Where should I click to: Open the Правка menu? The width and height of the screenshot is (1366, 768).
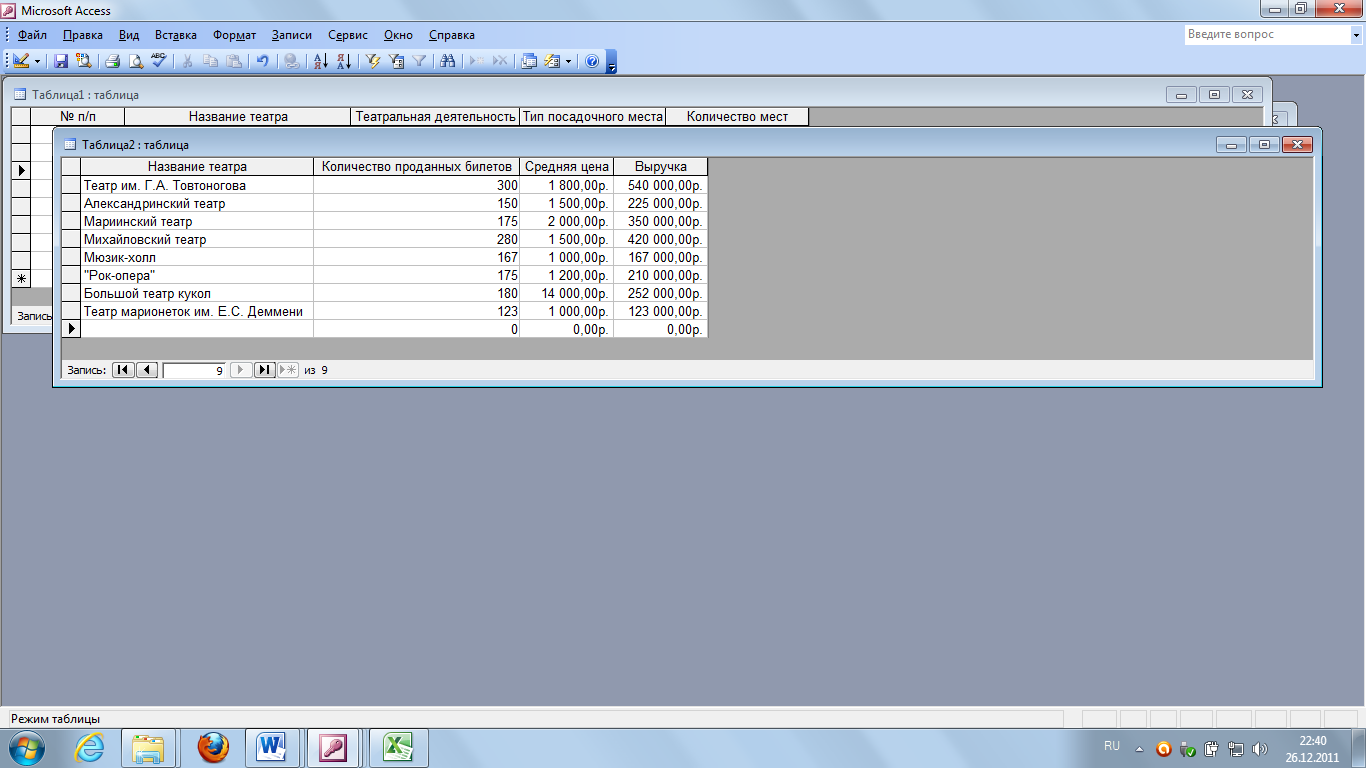tap(83, 35)
